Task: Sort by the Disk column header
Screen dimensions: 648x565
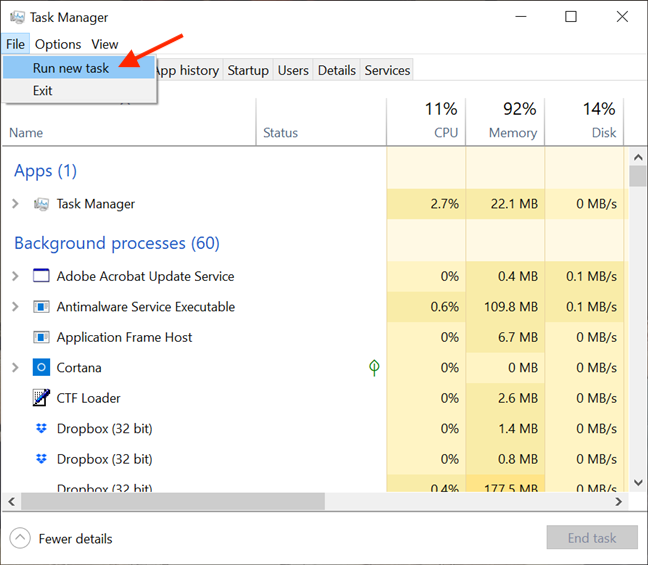Action: point(584,122)
